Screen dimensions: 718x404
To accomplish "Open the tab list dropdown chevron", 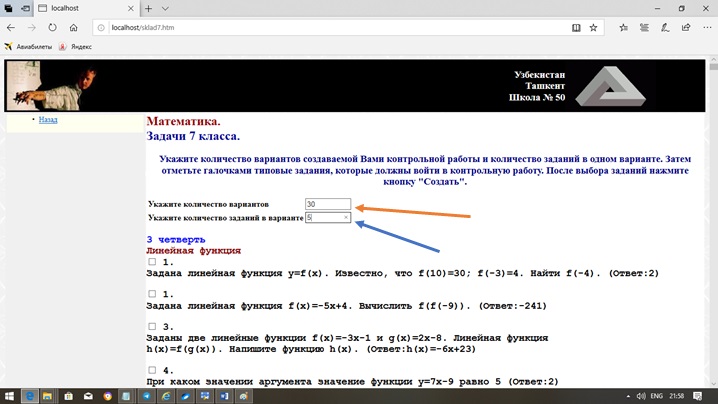I will [x=165, y=8].
